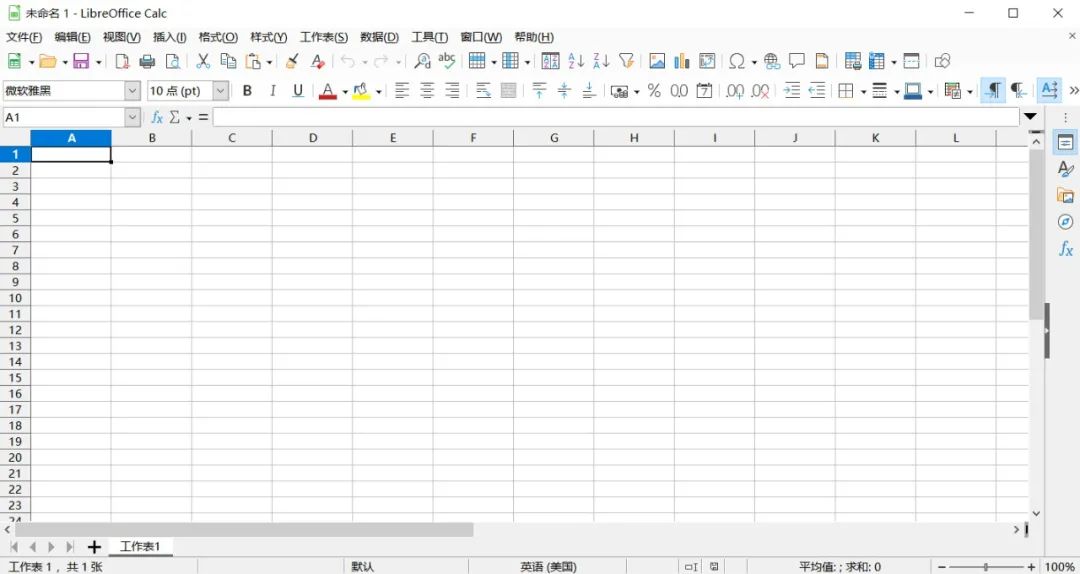
Task: Show more formatting toolbar items
Action: click(x=1073, y=90)
